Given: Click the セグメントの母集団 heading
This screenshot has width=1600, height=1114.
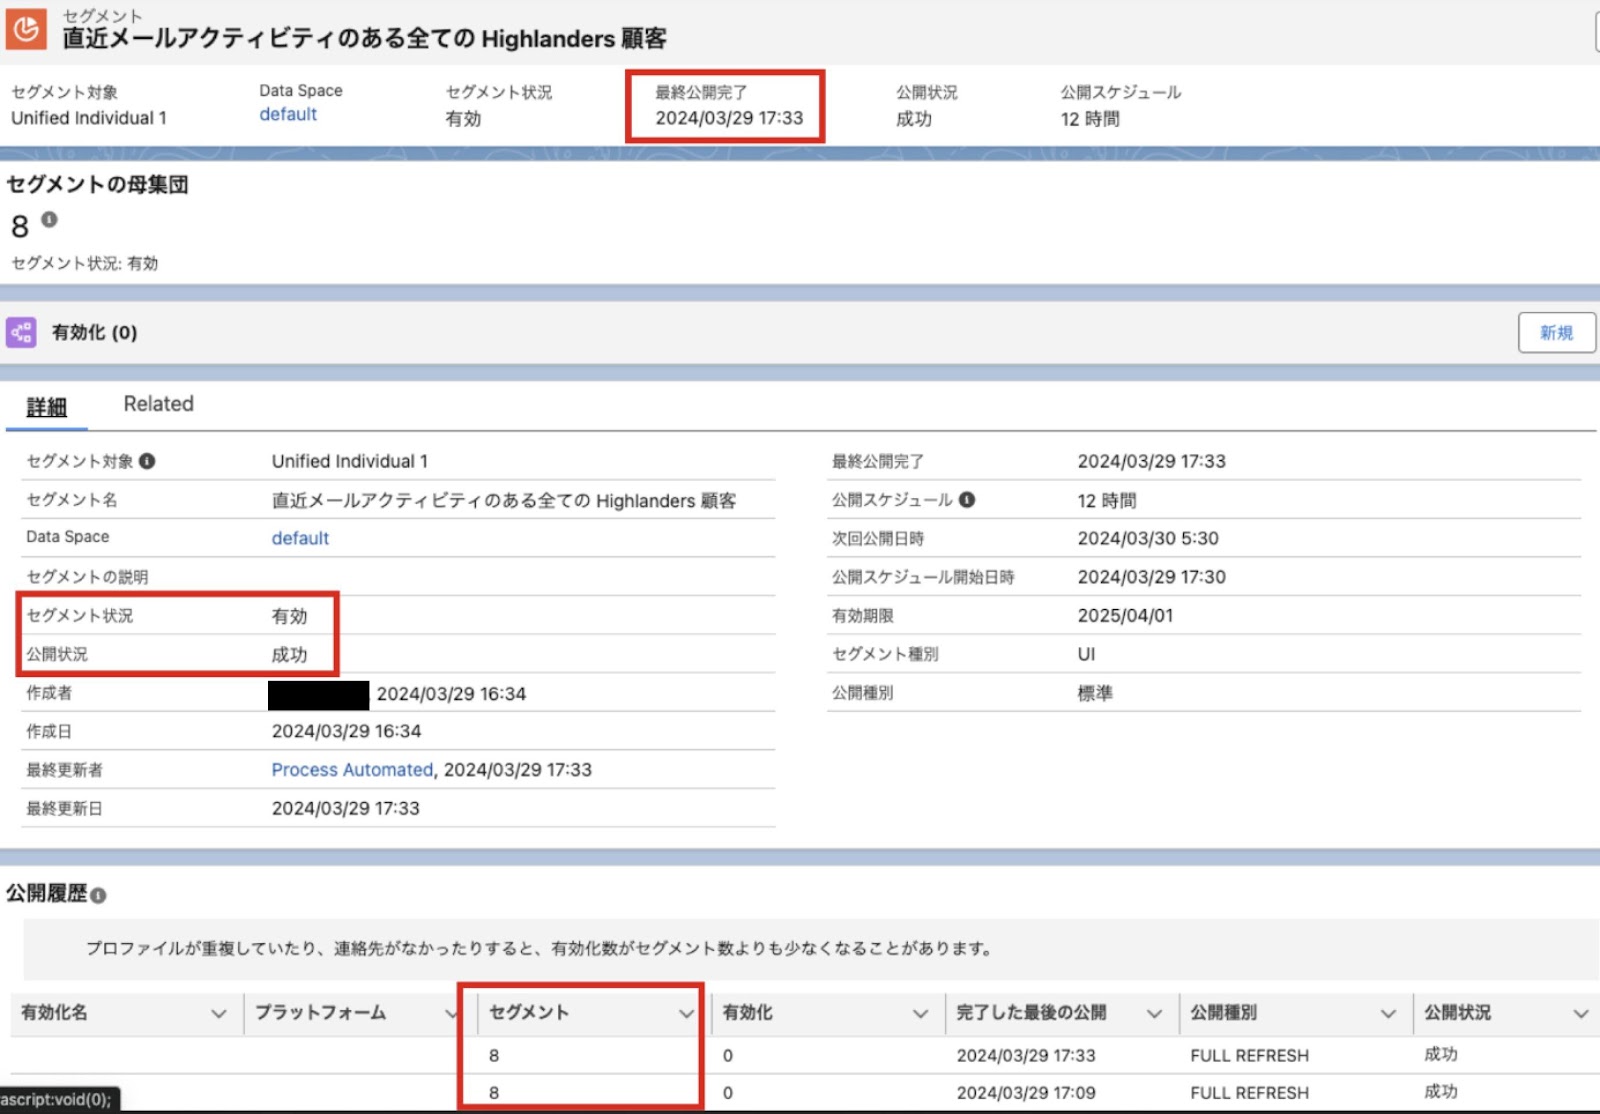Looking at the screenshot, I should click(x=97, y=185).
